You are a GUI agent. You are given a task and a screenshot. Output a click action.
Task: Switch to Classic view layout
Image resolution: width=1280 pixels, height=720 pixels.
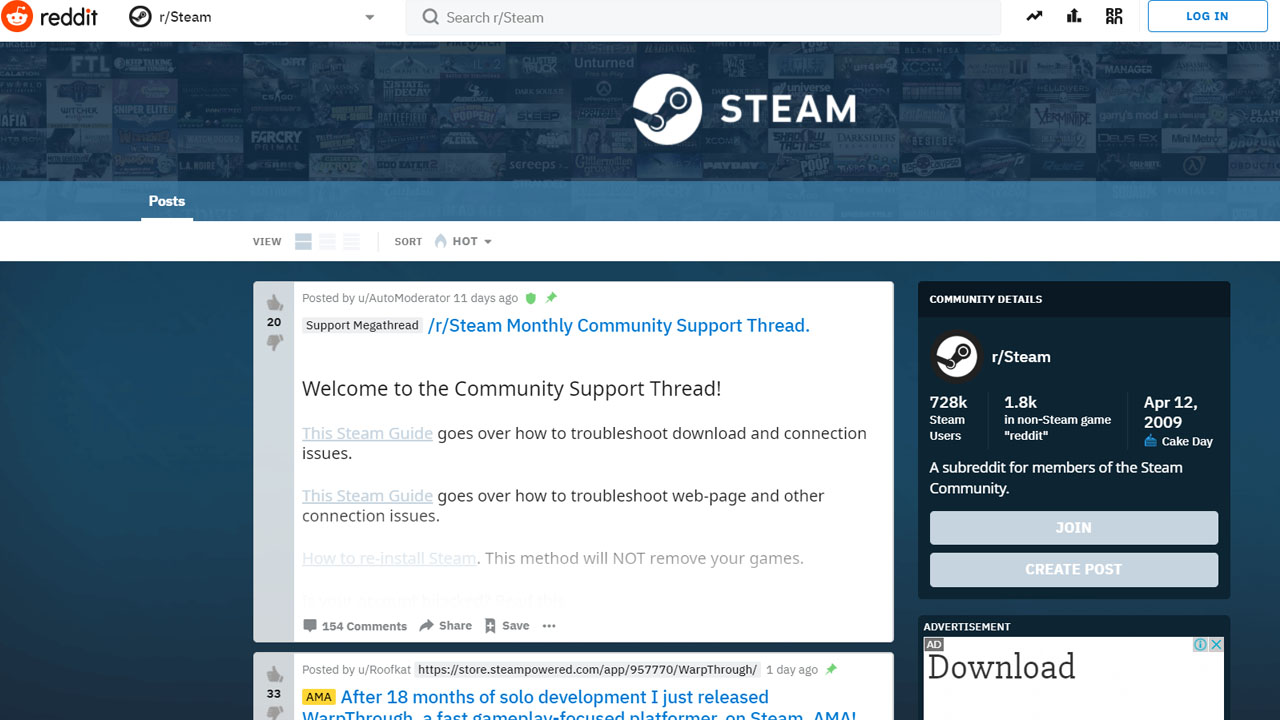327,242
